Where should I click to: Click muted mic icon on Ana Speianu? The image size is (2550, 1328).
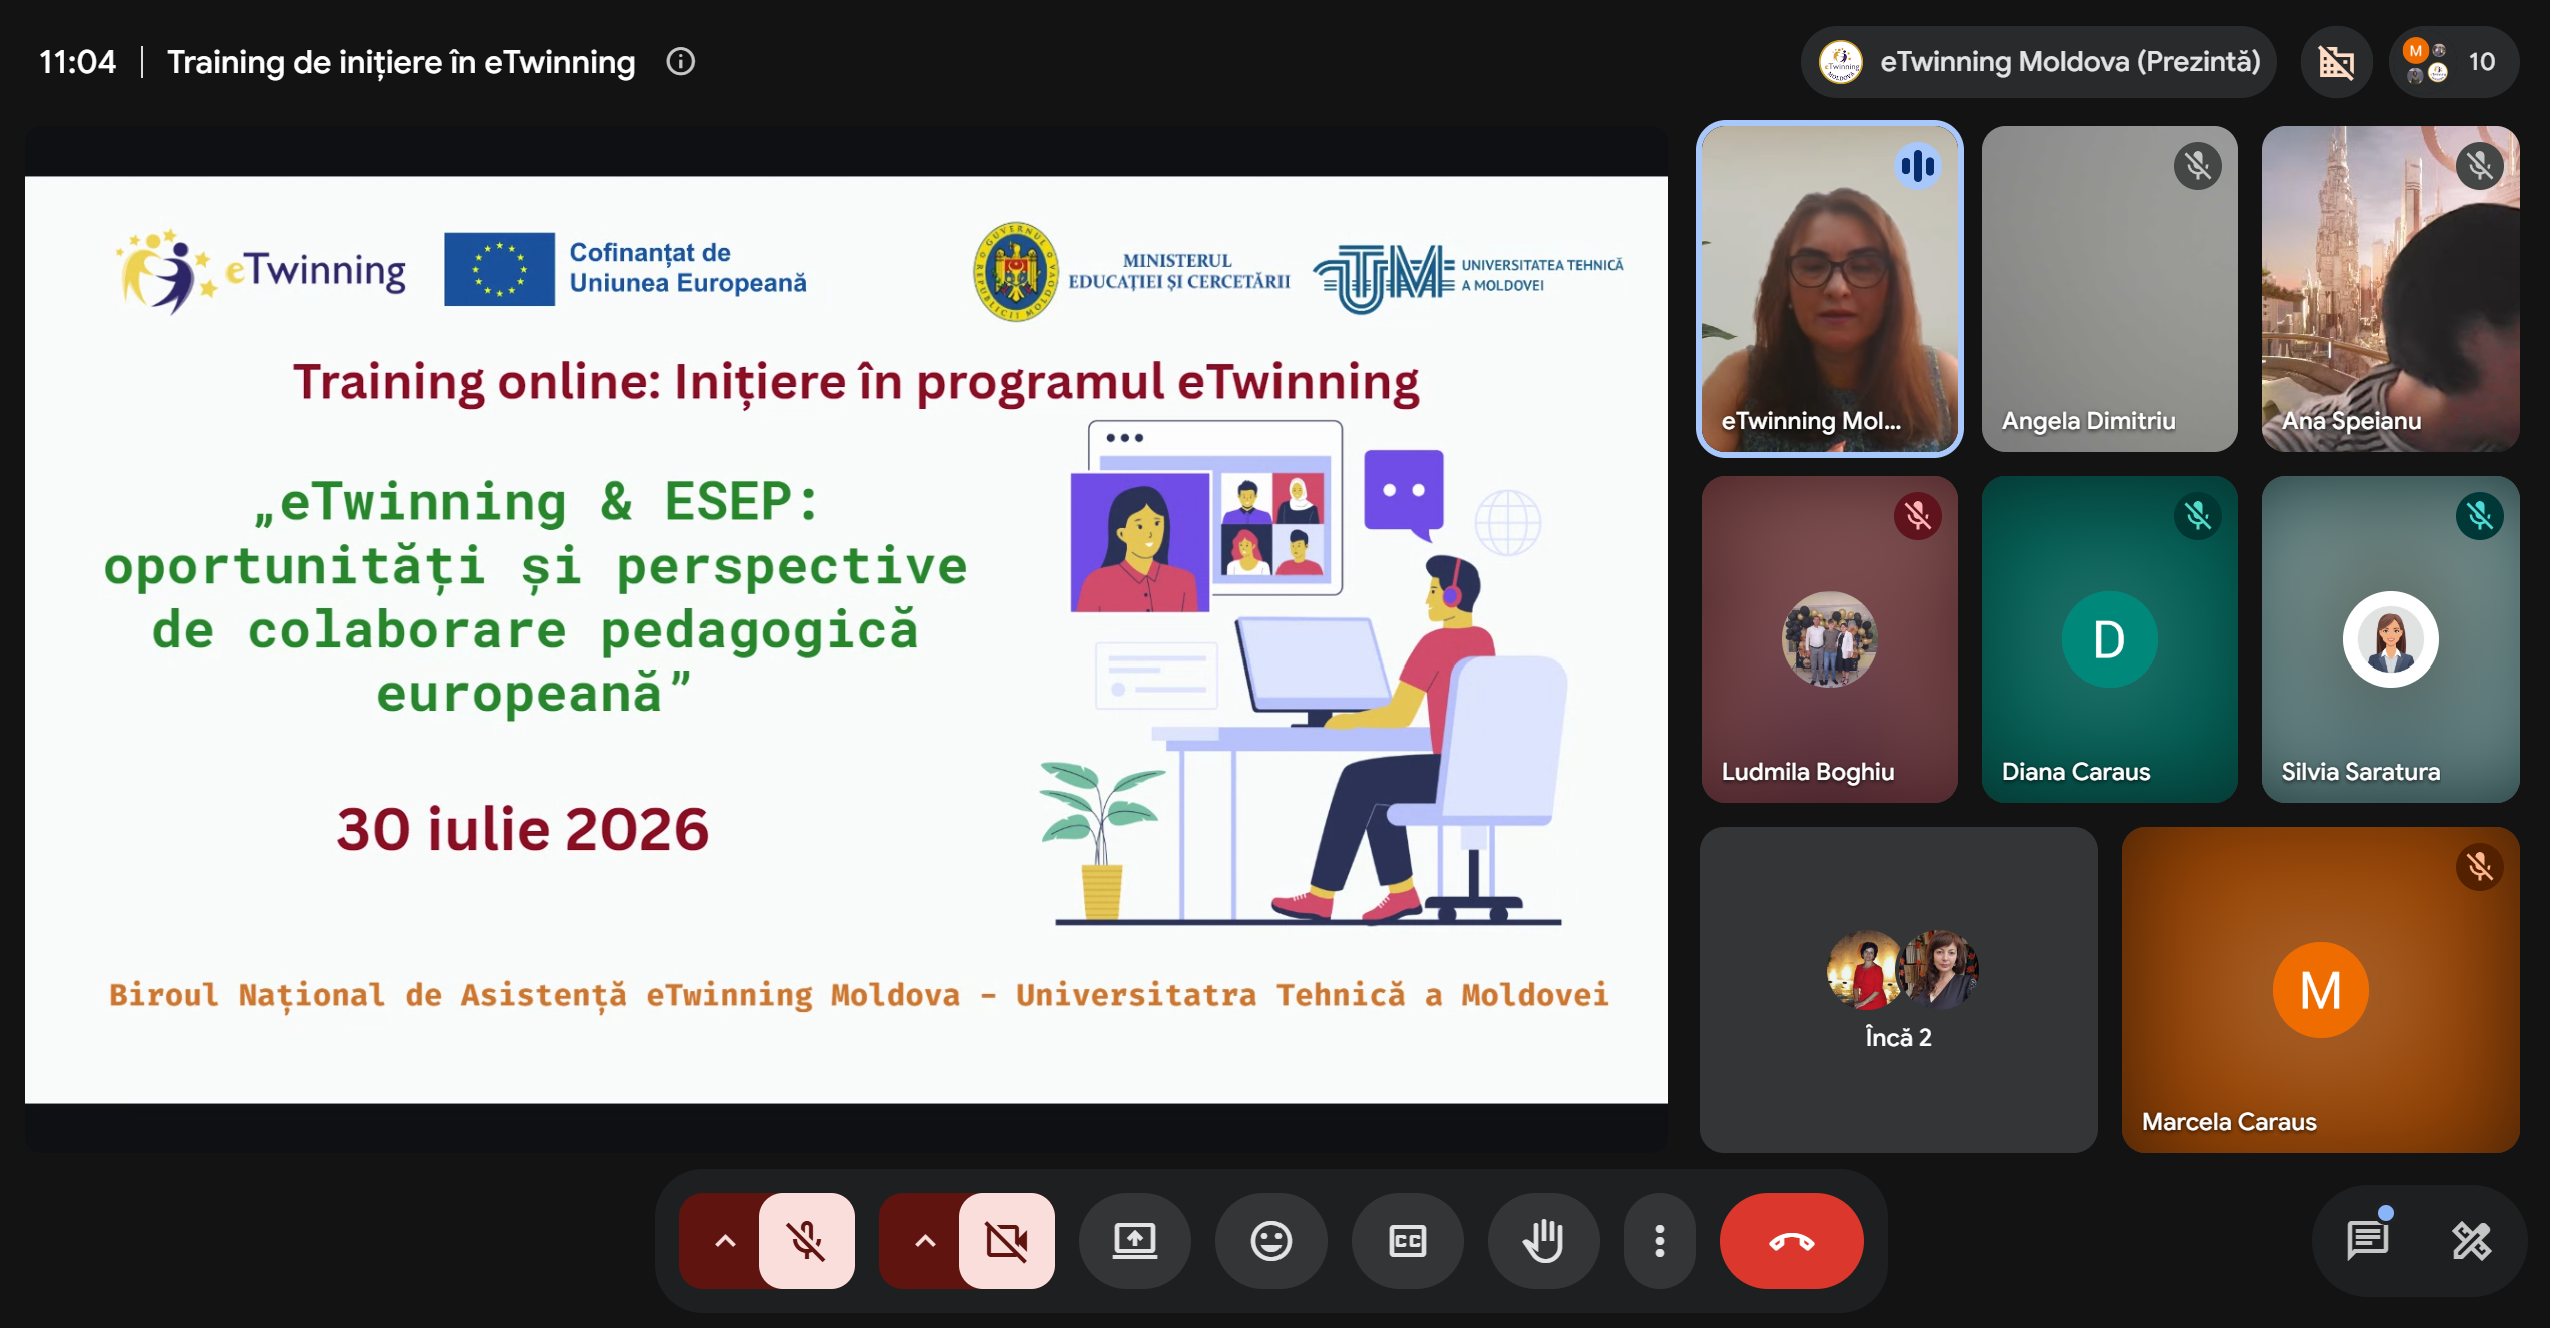pyautogui.click(x=2480, y=166)
